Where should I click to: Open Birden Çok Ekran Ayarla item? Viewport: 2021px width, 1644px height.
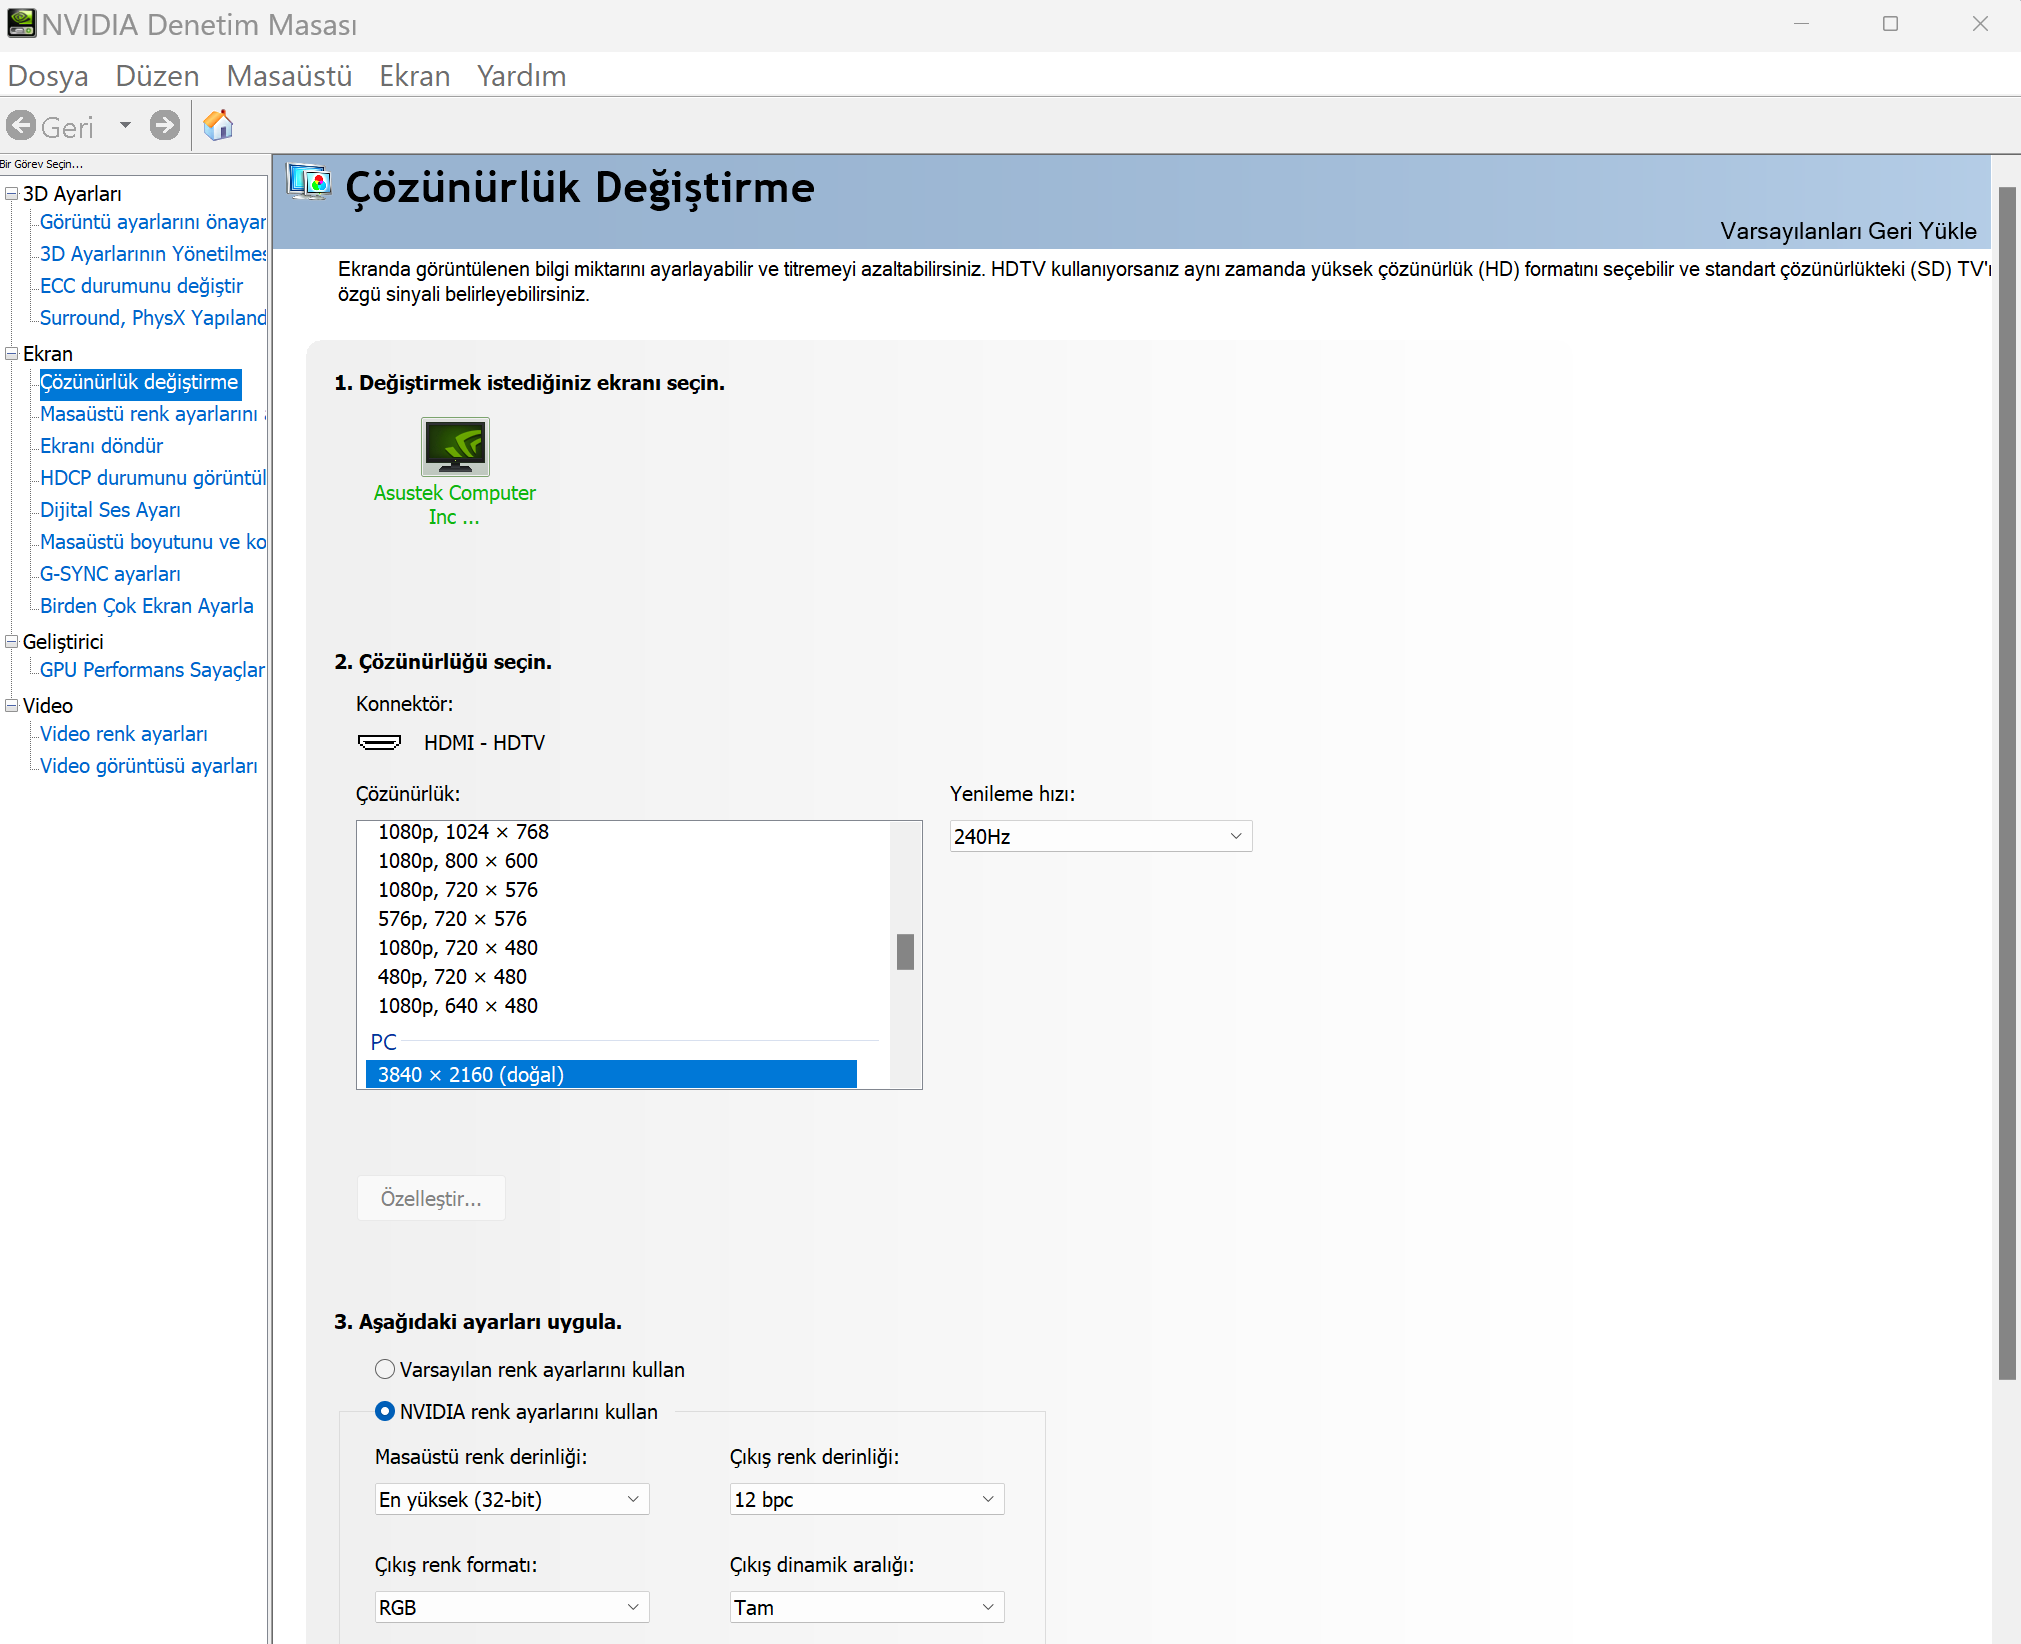(x=146, y=606)
